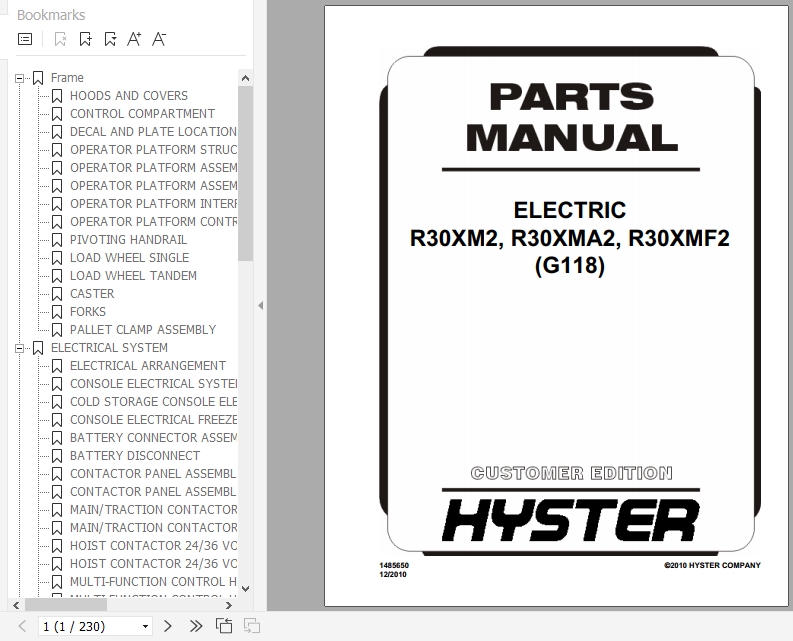This screenshot has height=641, width=793.
Task: Open PIVOTING HANDRAIL bookmark
Action: [x=128, y=240]
